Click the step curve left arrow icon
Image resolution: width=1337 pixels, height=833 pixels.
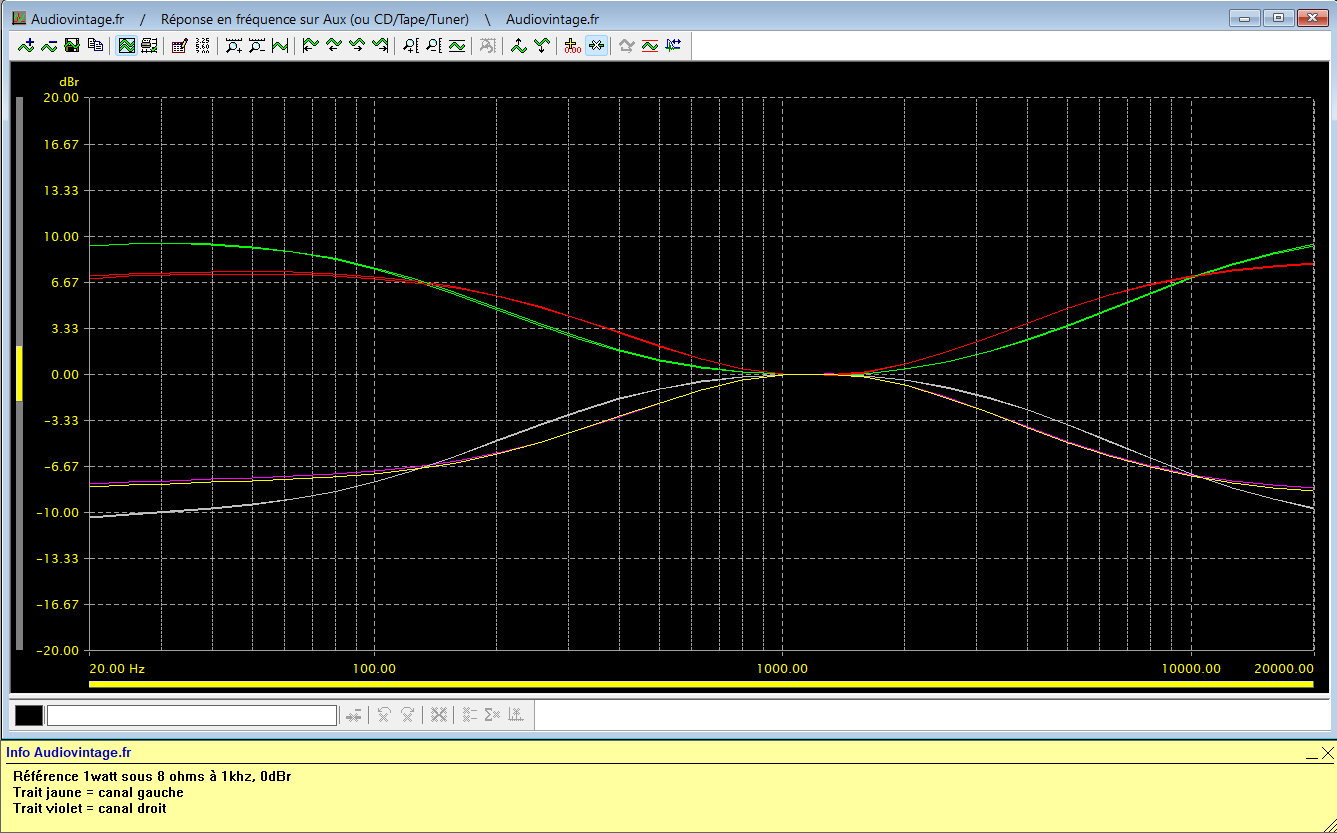pyautogui.click(x=334, y=45)
